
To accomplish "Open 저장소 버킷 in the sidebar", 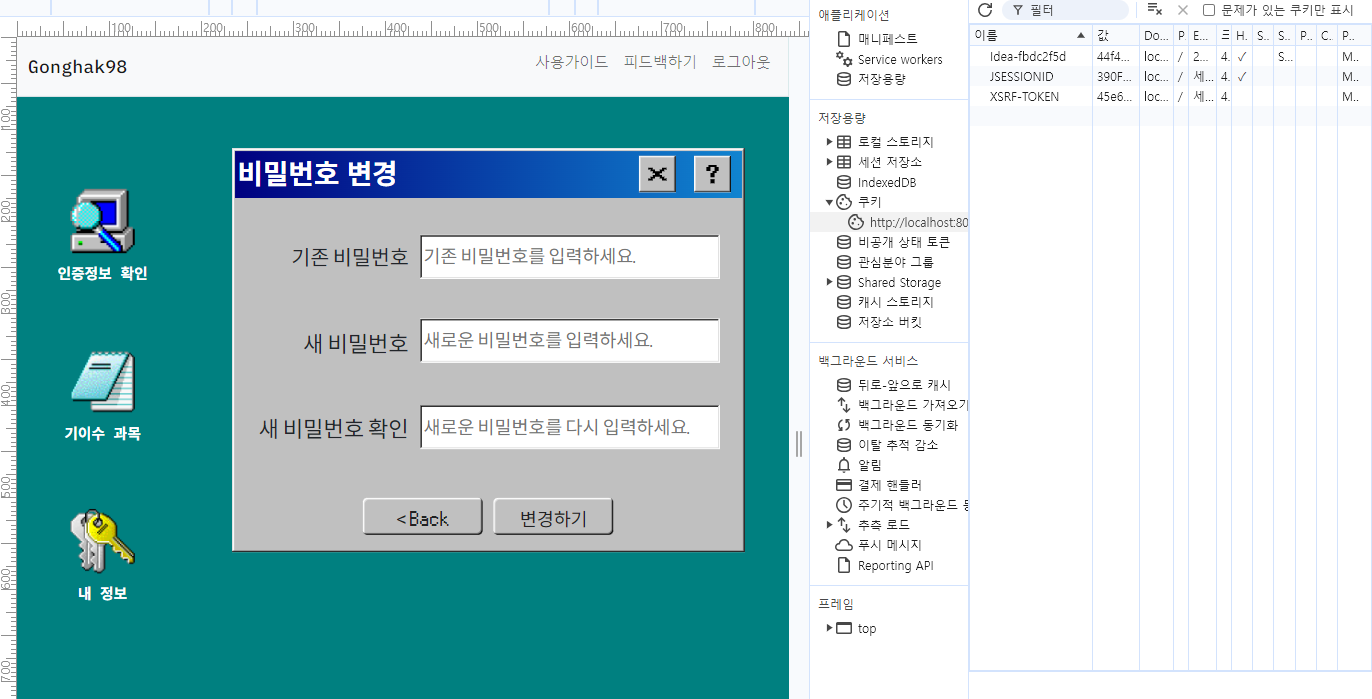I will click(878, 322).
